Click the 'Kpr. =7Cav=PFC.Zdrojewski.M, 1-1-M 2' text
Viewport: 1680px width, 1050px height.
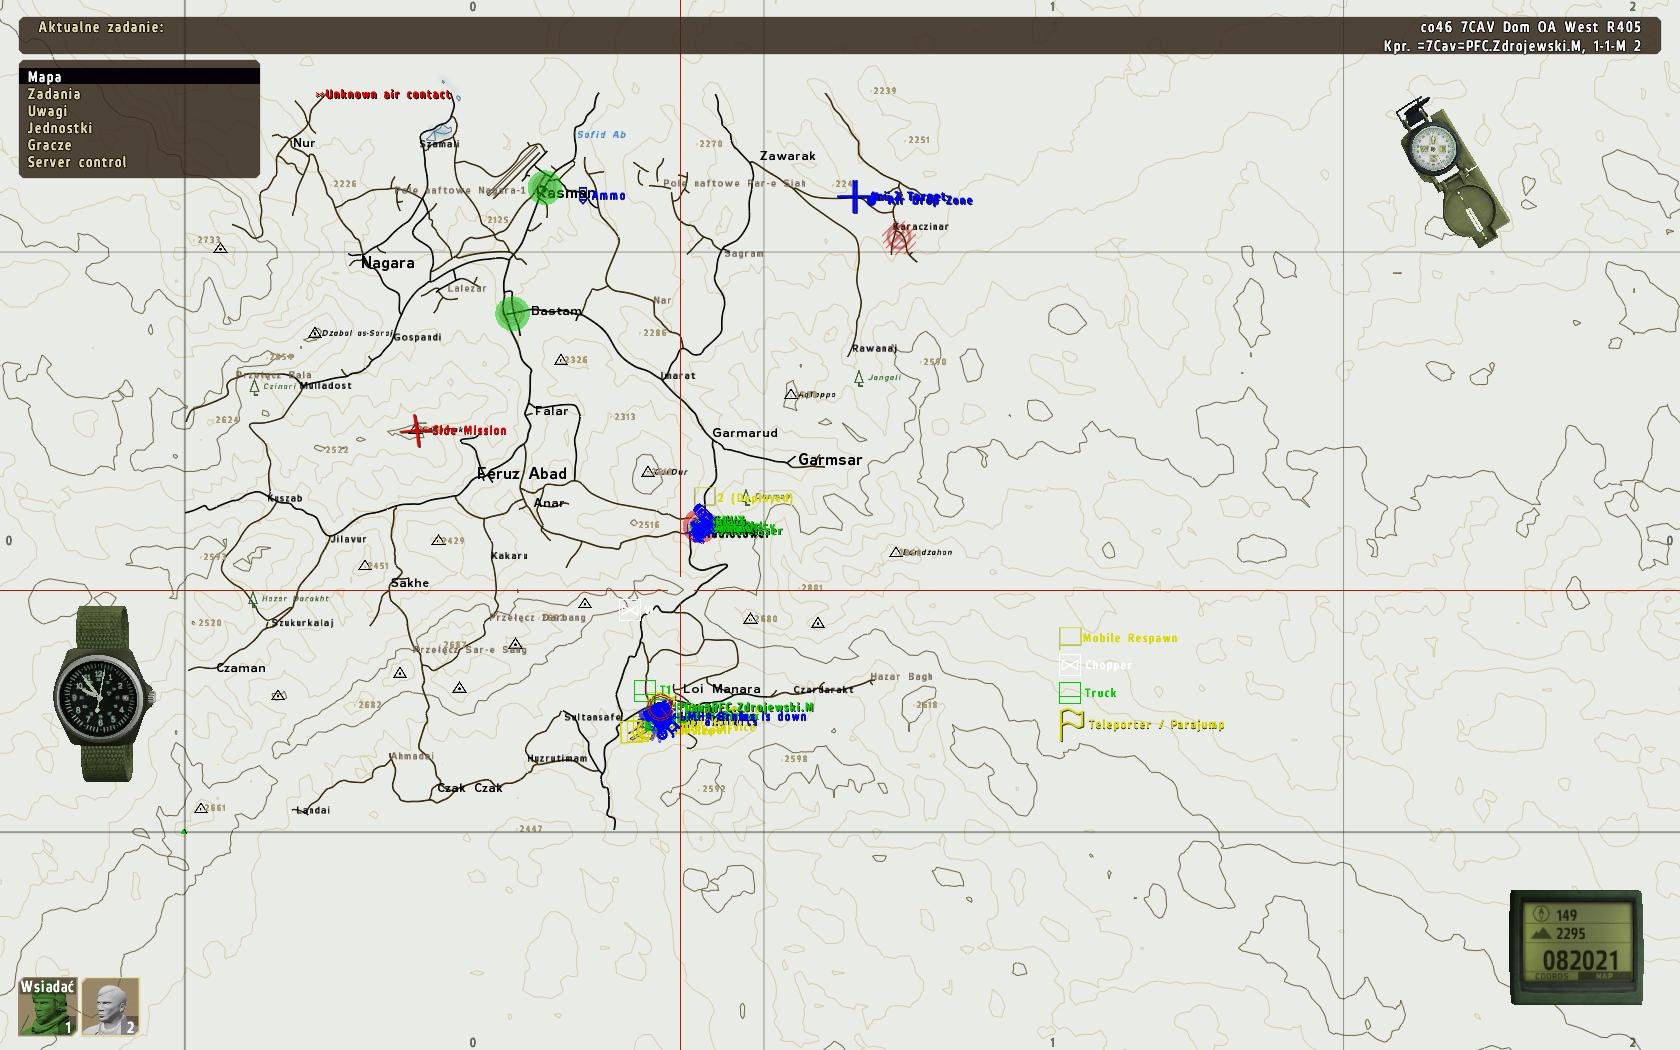coord(1512,46)
